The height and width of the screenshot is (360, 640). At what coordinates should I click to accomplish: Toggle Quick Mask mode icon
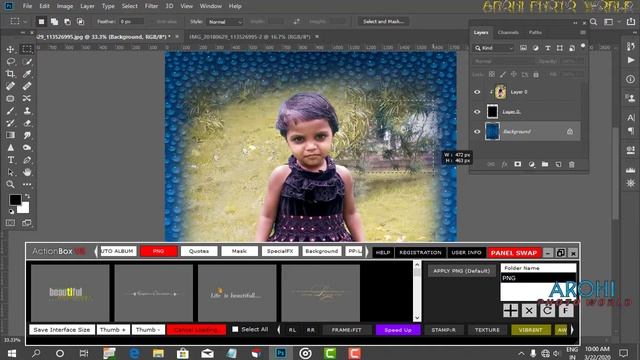point(10,223)
